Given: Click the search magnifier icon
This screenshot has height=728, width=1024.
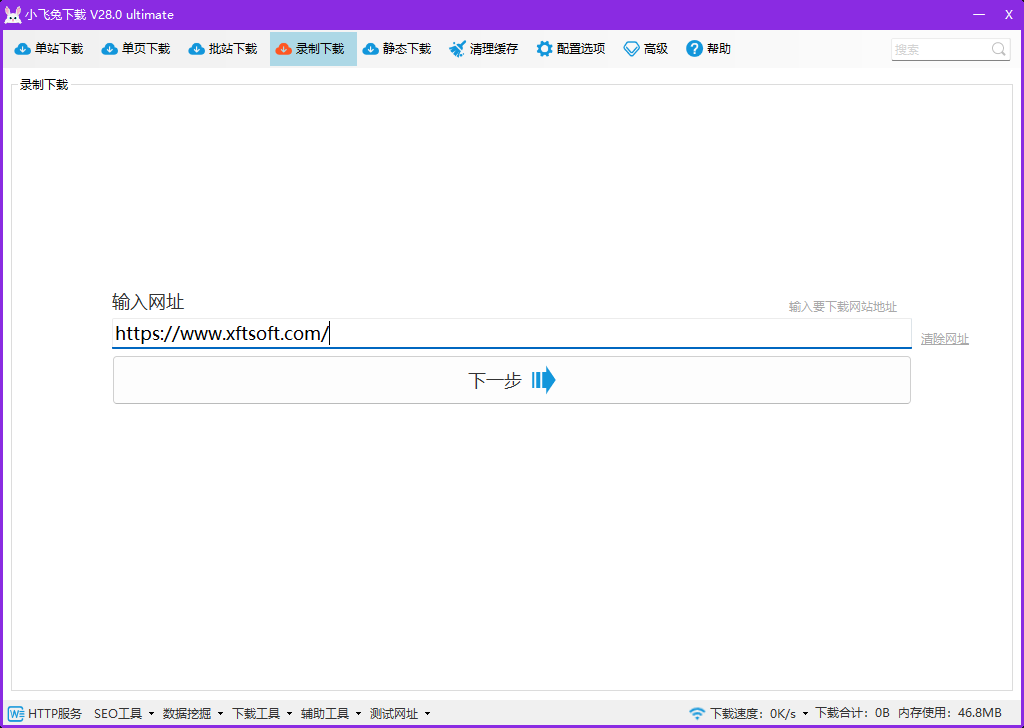Looking at the screenshot, I should (x=999, y=49).
